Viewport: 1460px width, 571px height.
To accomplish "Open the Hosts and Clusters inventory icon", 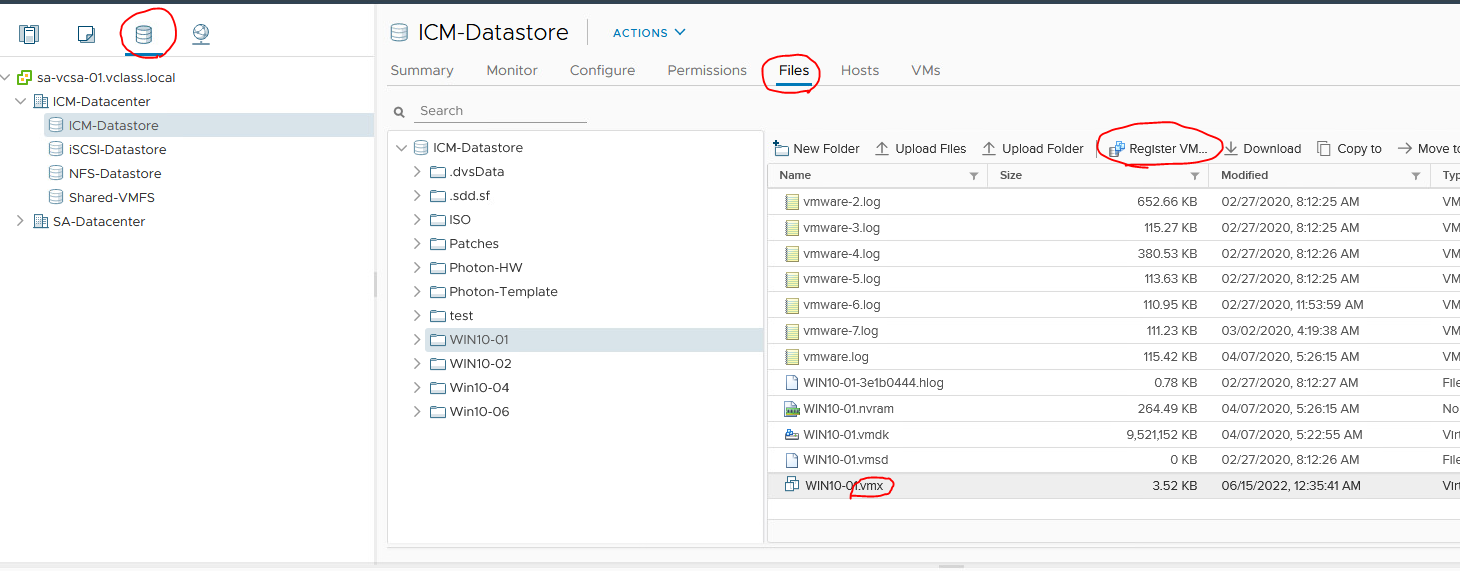I will 29,34.
